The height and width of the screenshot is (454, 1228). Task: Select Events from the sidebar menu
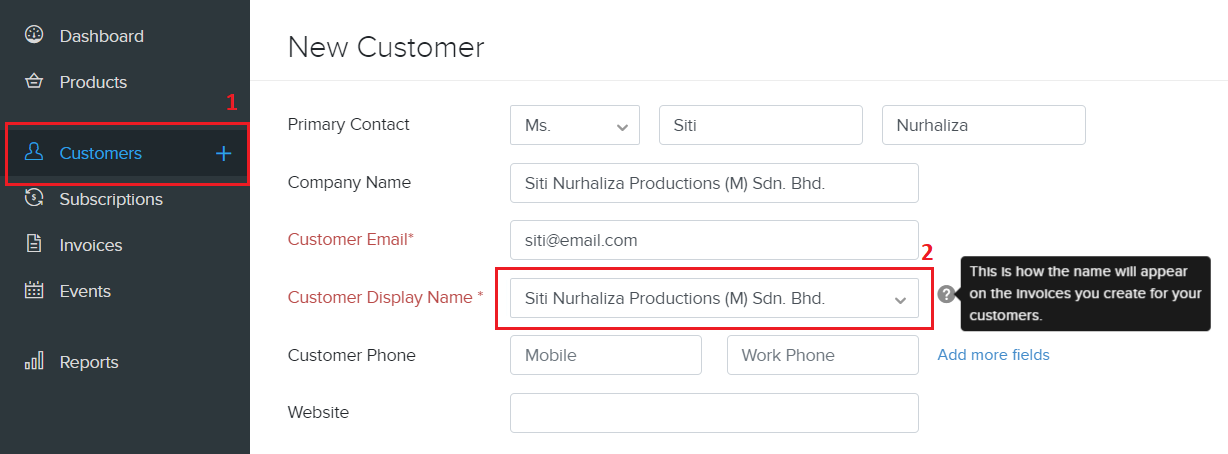tap(85, 291)
